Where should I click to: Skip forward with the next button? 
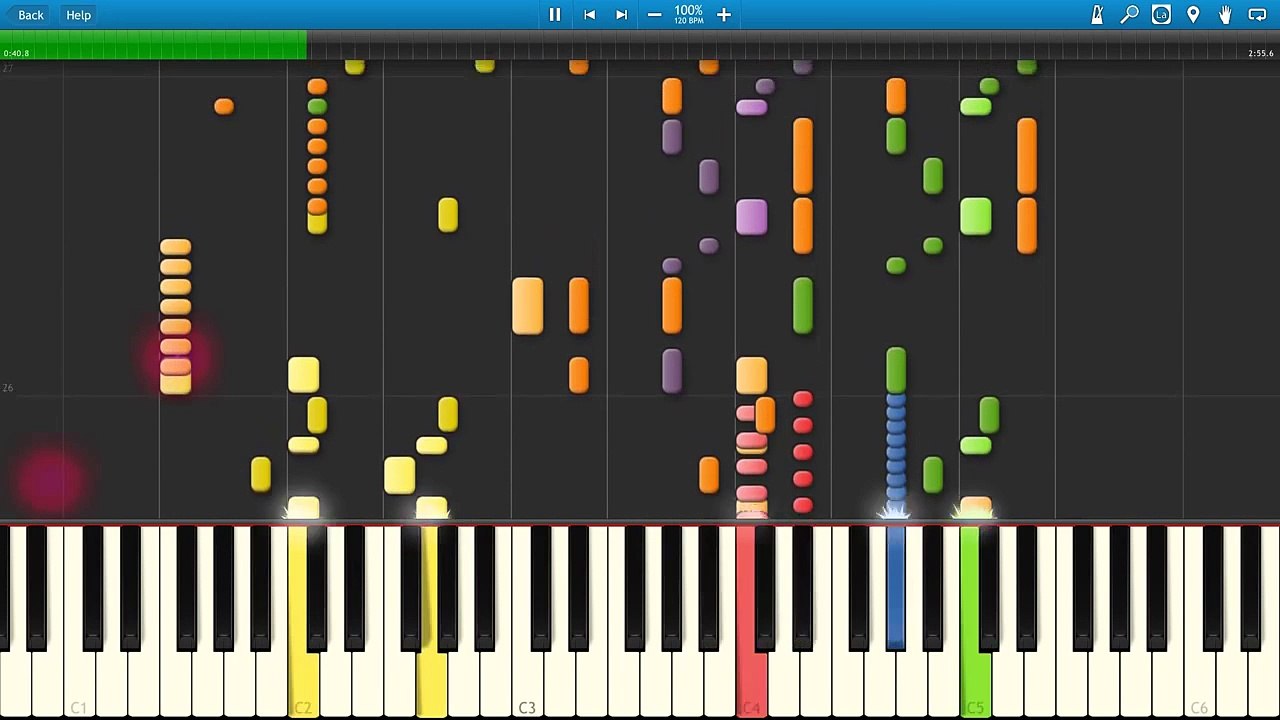coord(621,15)
